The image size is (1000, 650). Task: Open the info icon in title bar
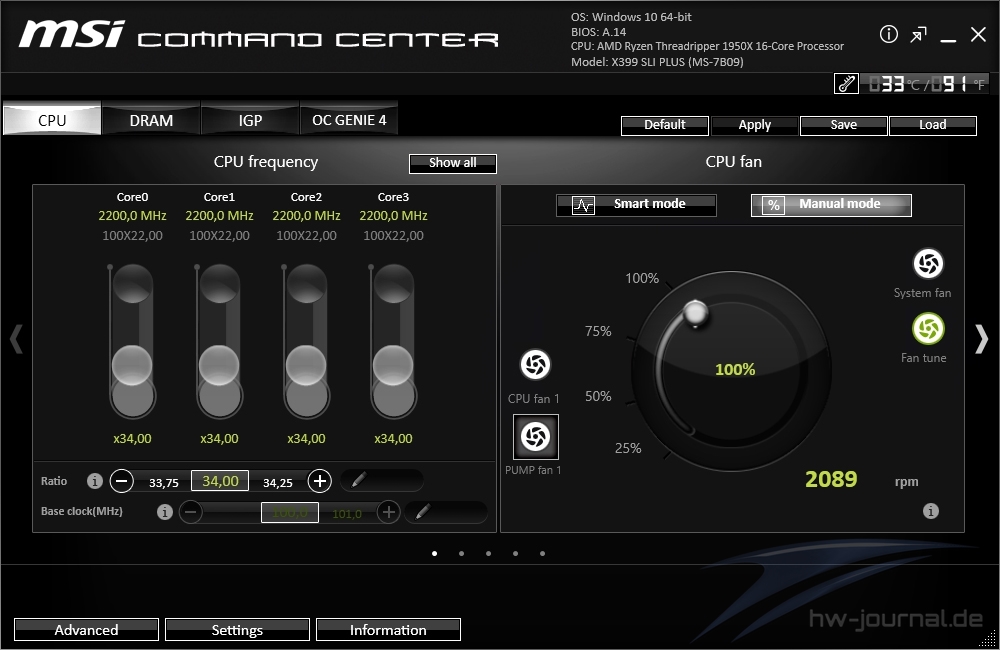pyautogui.click(x=888, y=34)
